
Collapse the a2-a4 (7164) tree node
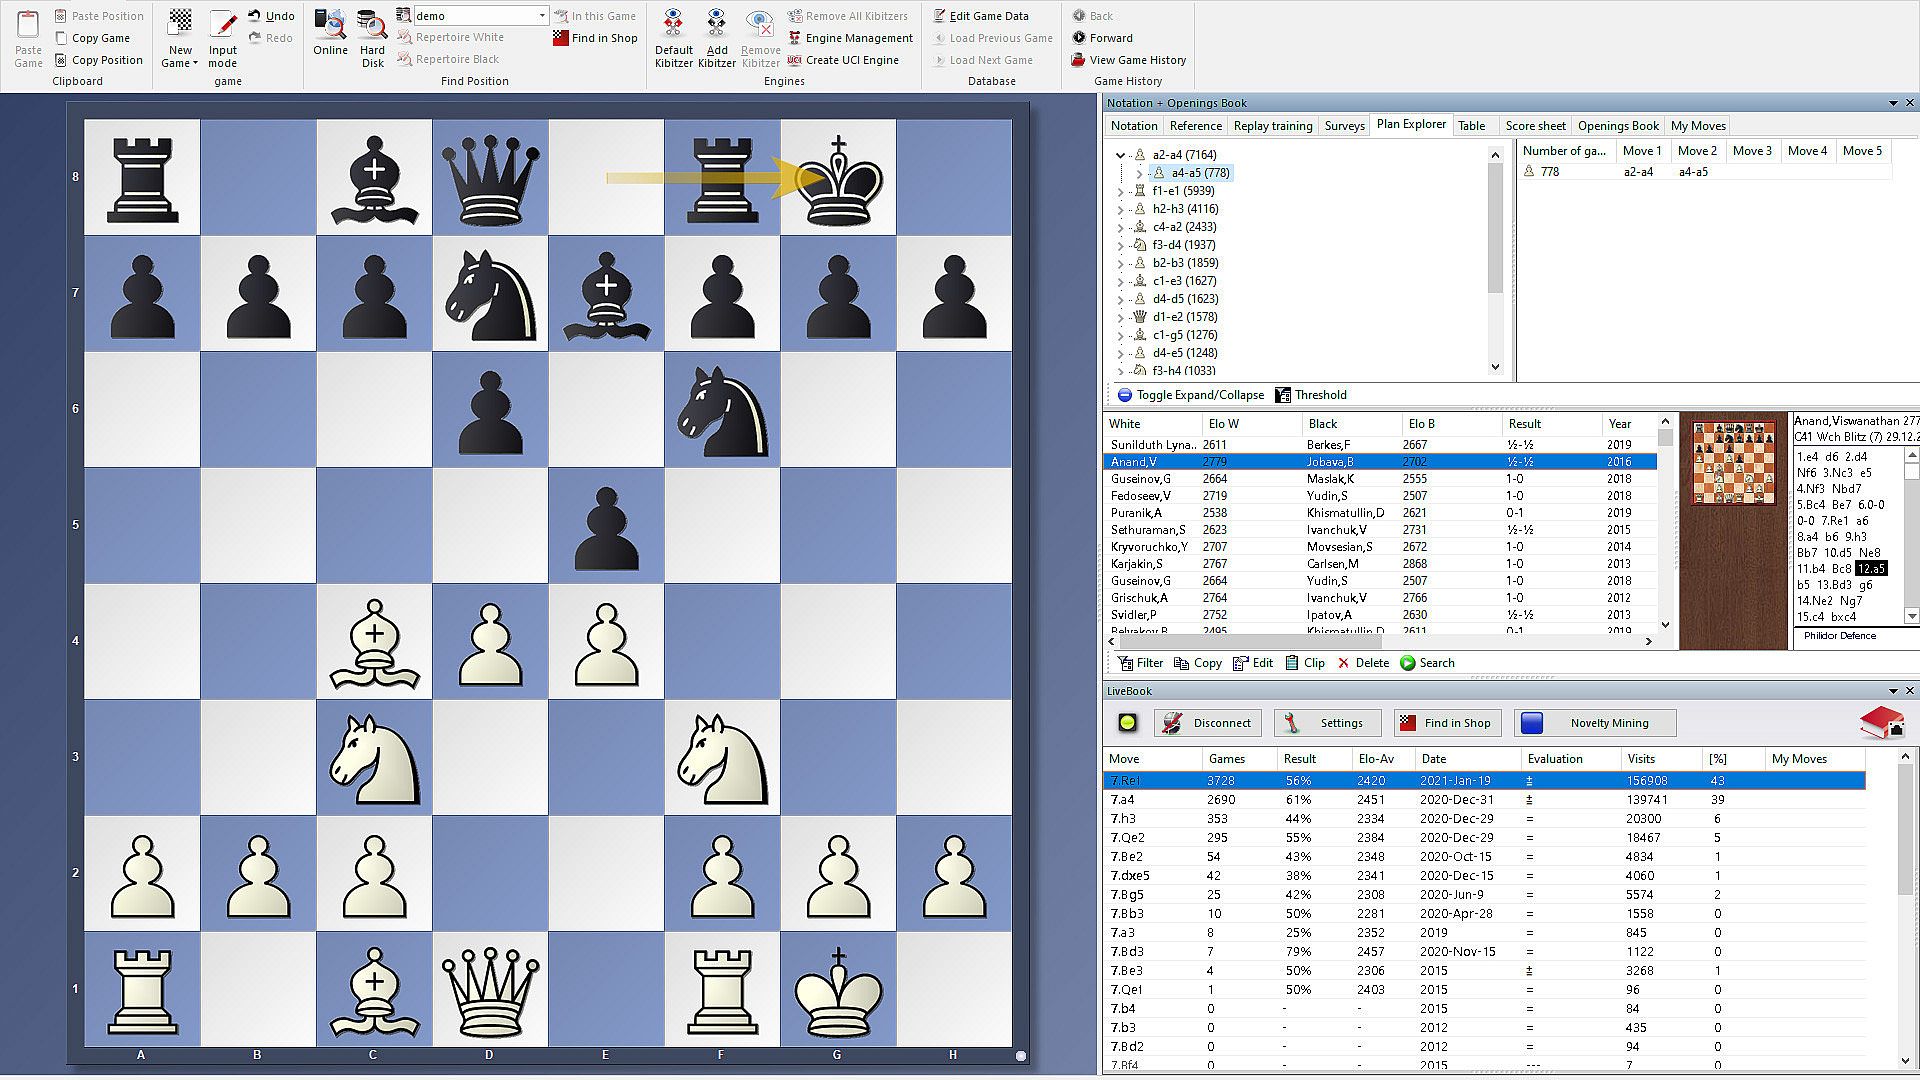point(1120,155)
